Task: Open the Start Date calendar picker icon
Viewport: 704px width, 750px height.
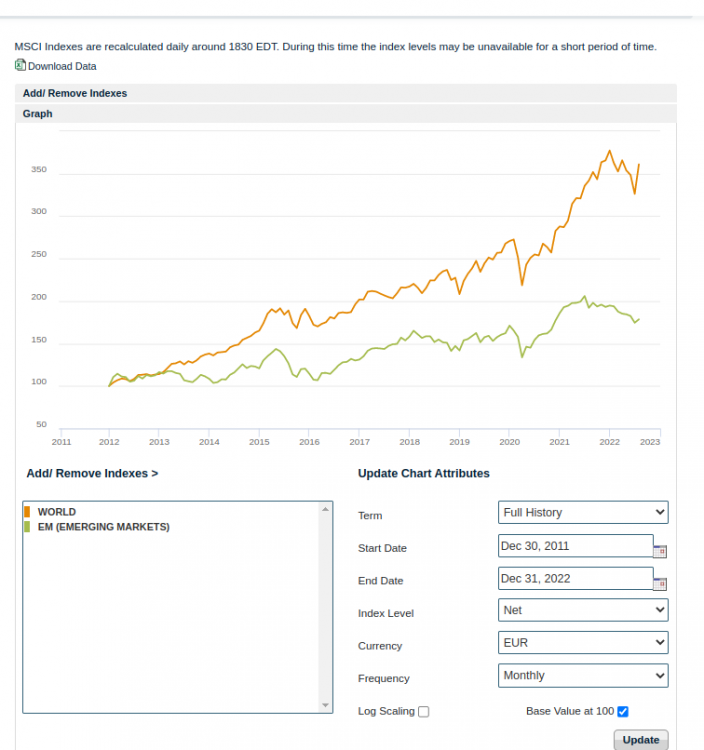Action: [x=660, y=550]
